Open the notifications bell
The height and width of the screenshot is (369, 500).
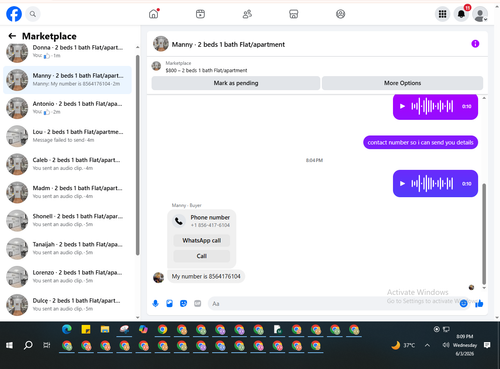click(461, 14)
